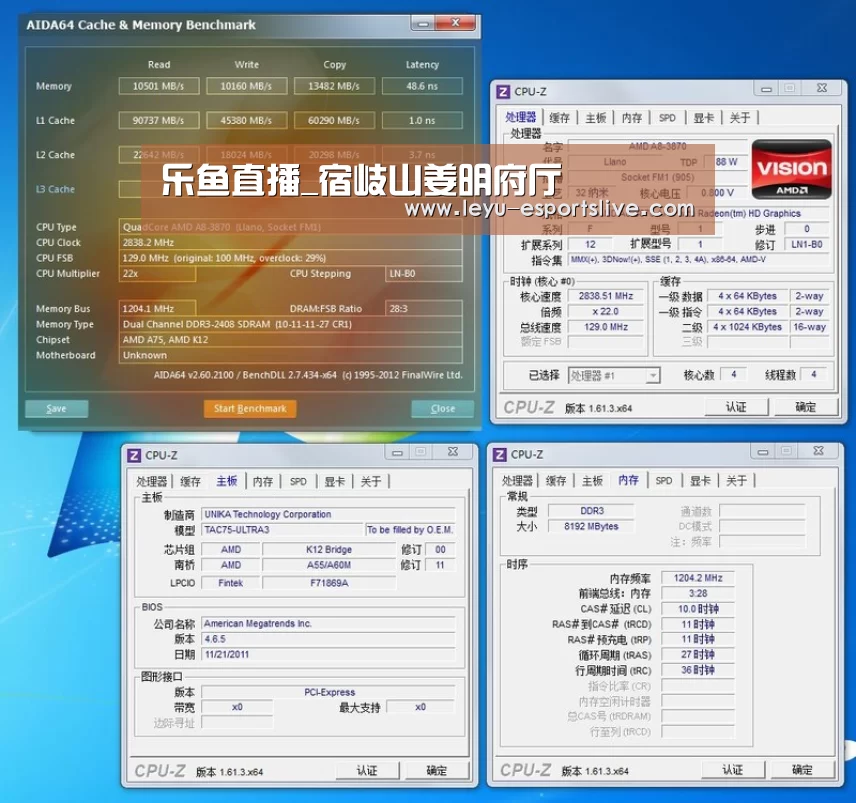Click the memory size value 8192 MBytes
Viewport: 856px width, 803px height.
point(591,526)
